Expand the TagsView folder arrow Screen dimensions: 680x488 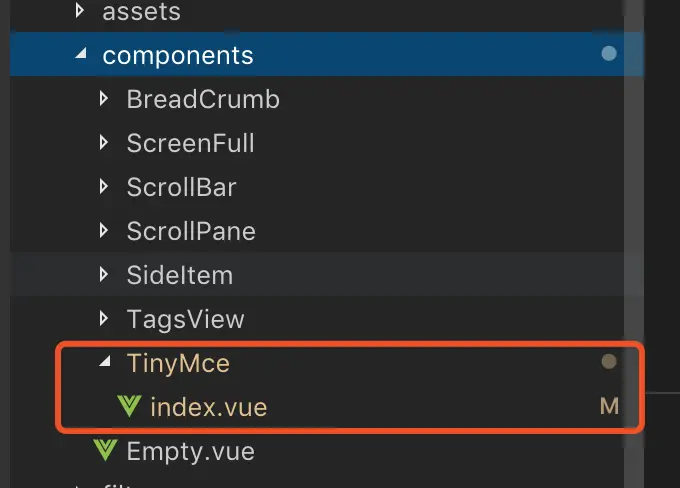(104, 319)
